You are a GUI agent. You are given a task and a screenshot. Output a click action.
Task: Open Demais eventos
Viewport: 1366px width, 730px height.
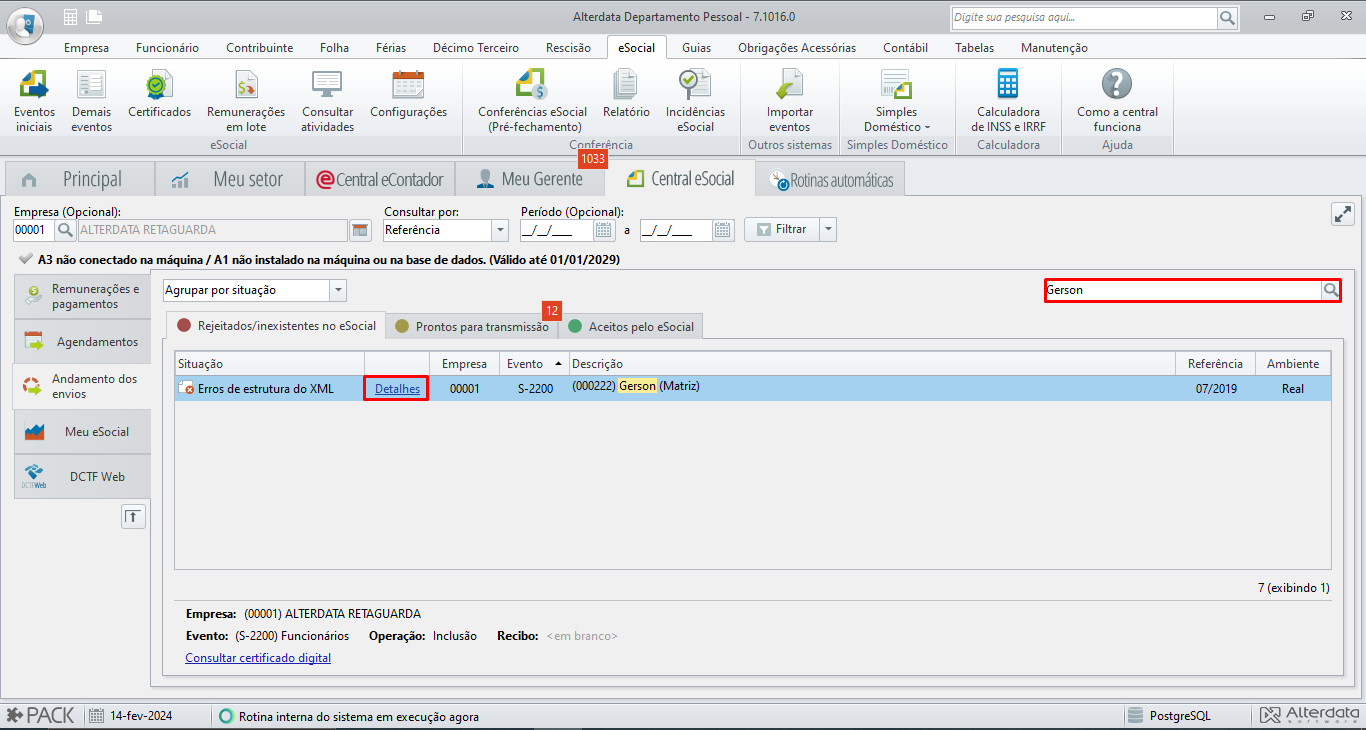pyautogui.click(x=91, y=101)
